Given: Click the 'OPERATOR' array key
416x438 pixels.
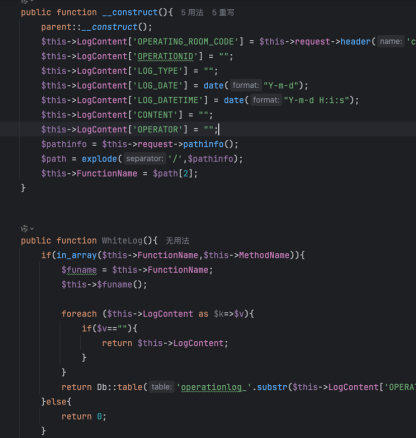Looking at the screenshot, I should click(158, 130).
